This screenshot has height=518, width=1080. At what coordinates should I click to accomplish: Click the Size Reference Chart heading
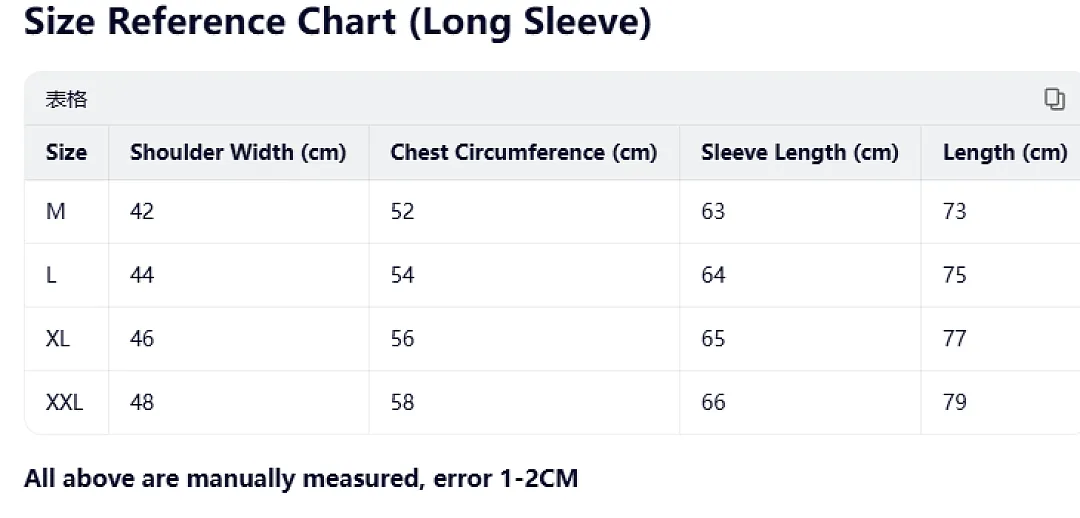(338, 22)
